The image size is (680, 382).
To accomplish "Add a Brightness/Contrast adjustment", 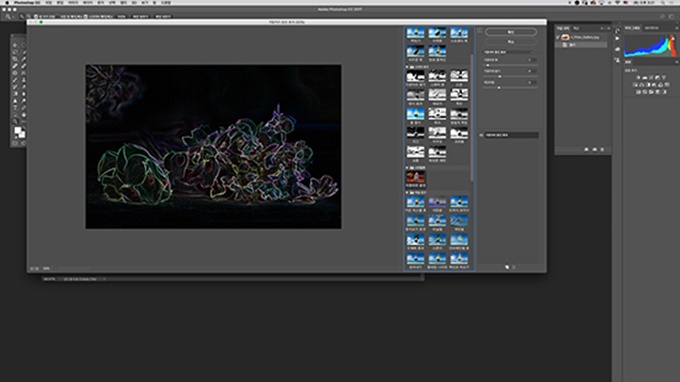I will click(638, 77).
